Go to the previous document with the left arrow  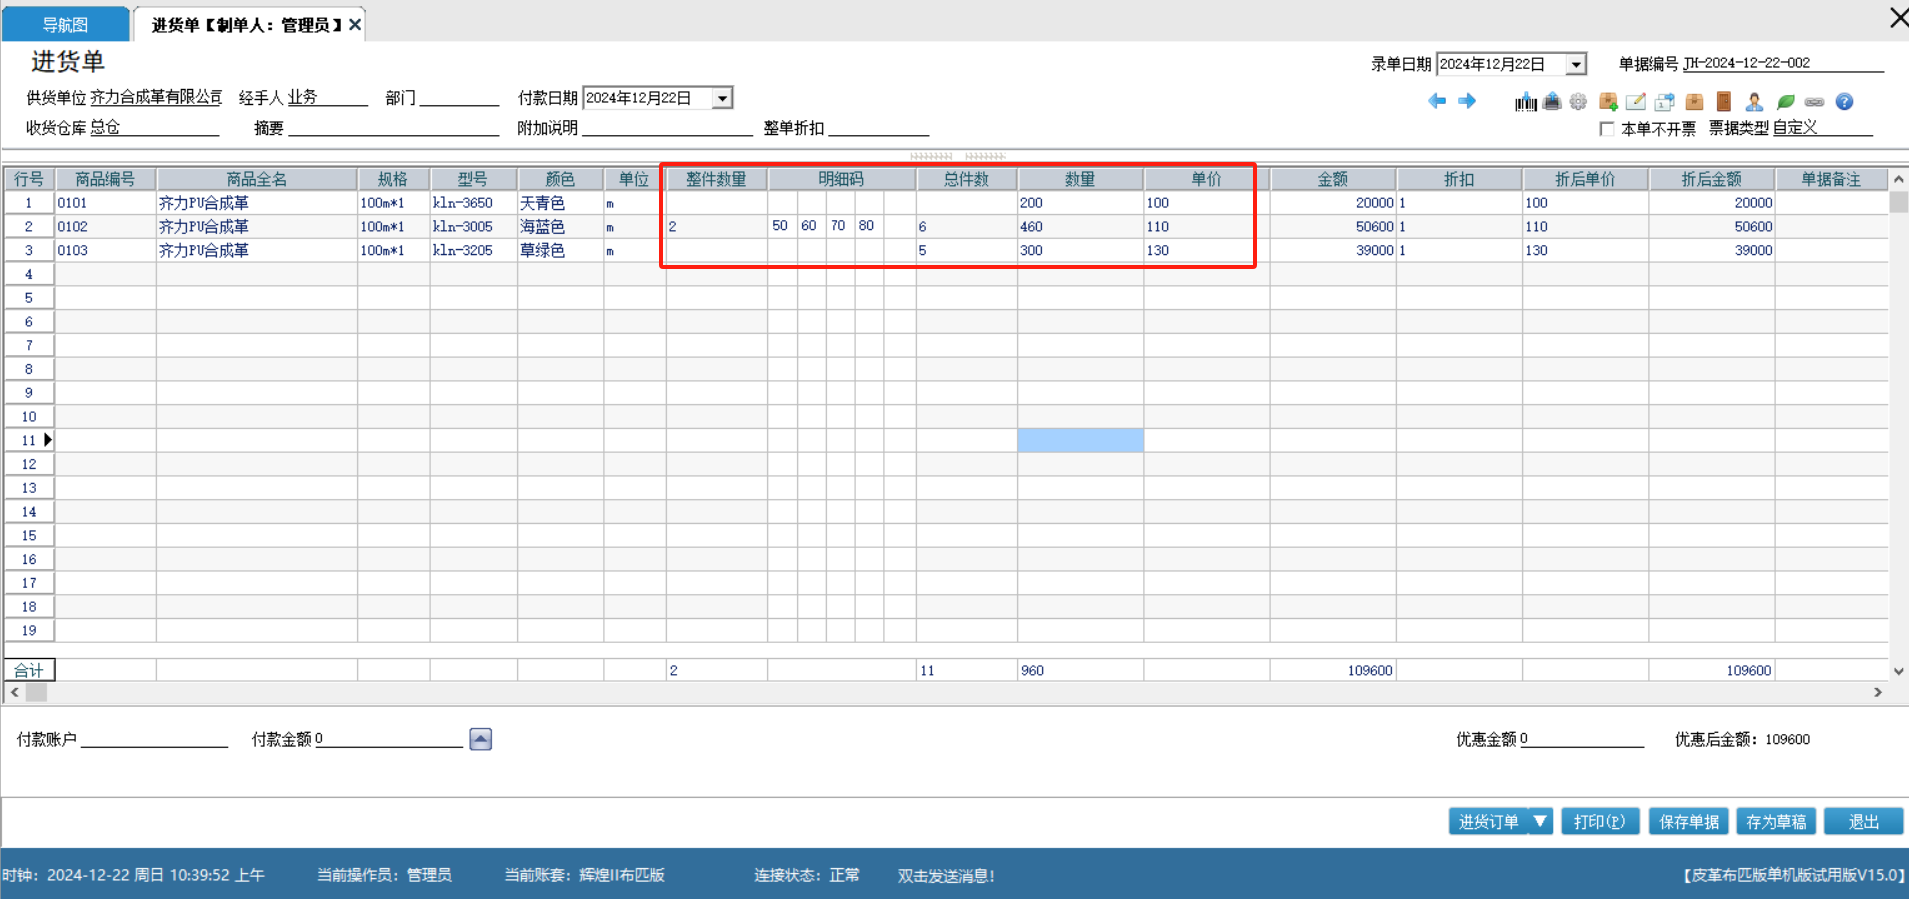pyautogui.click(x=1437, y=101)
